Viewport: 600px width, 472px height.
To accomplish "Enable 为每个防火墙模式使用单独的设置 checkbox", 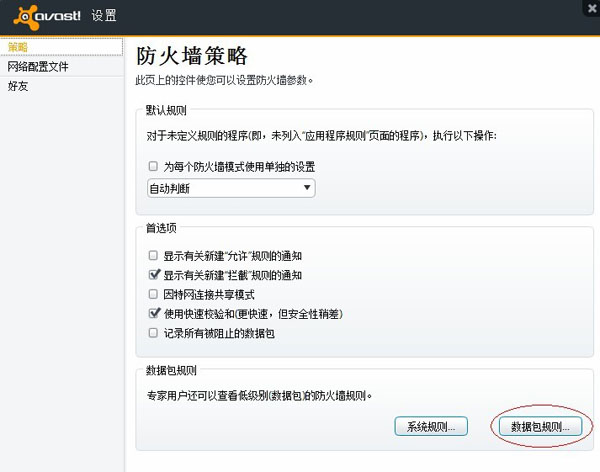I will click(x=153, y=166).
